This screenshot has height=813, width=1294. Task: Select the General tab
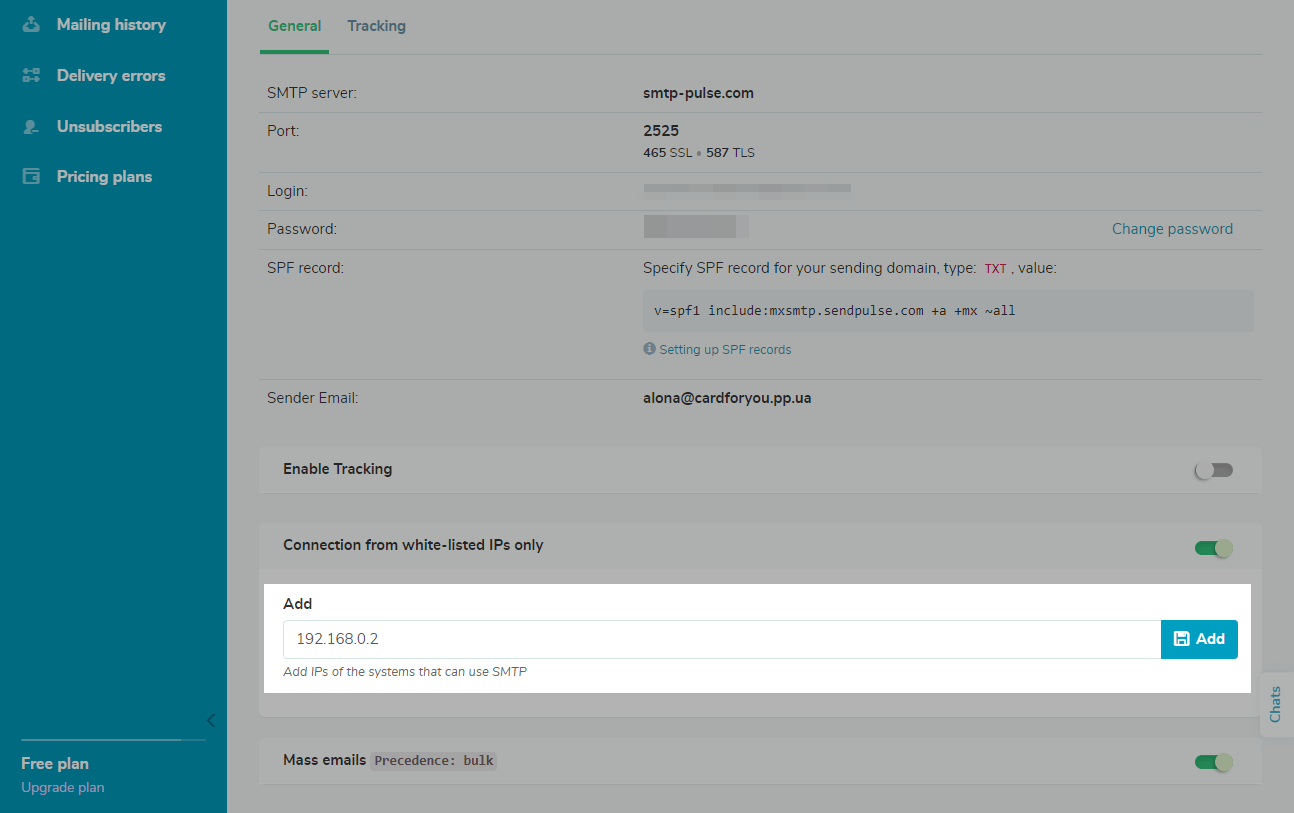coord(294,26)
